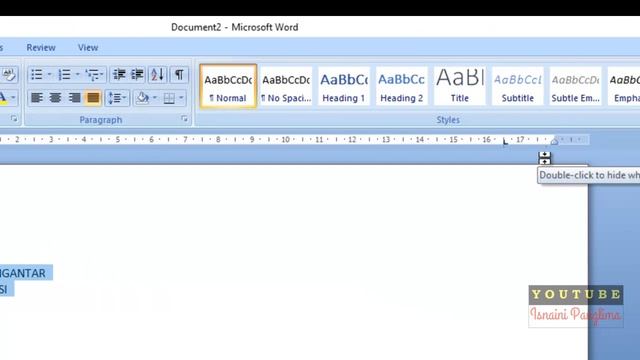Screen dimensions: 640x360
Task: Open the numbering library dropdown arrow
Action: coord(77,75)
